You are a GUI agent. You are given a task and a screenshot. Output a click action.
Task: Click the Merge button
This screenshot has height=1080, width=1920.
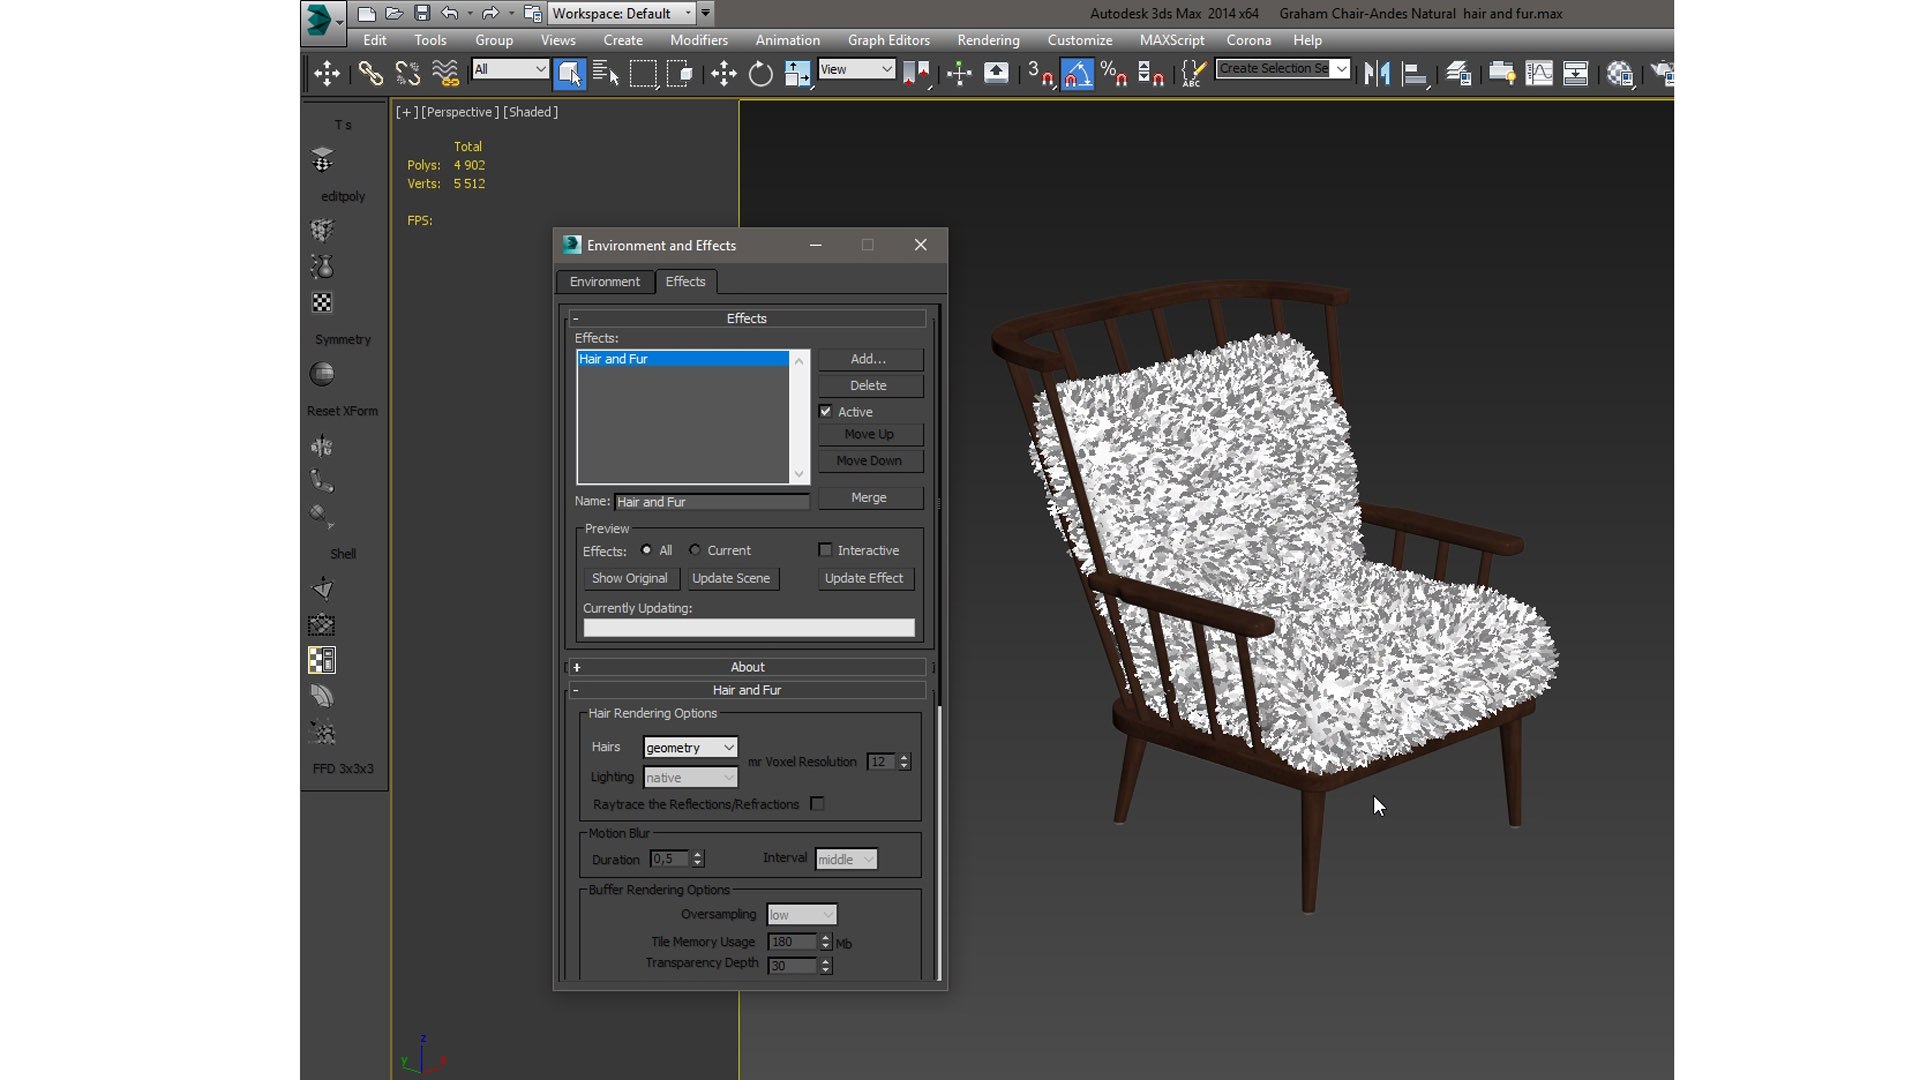(x=869, y=497)
